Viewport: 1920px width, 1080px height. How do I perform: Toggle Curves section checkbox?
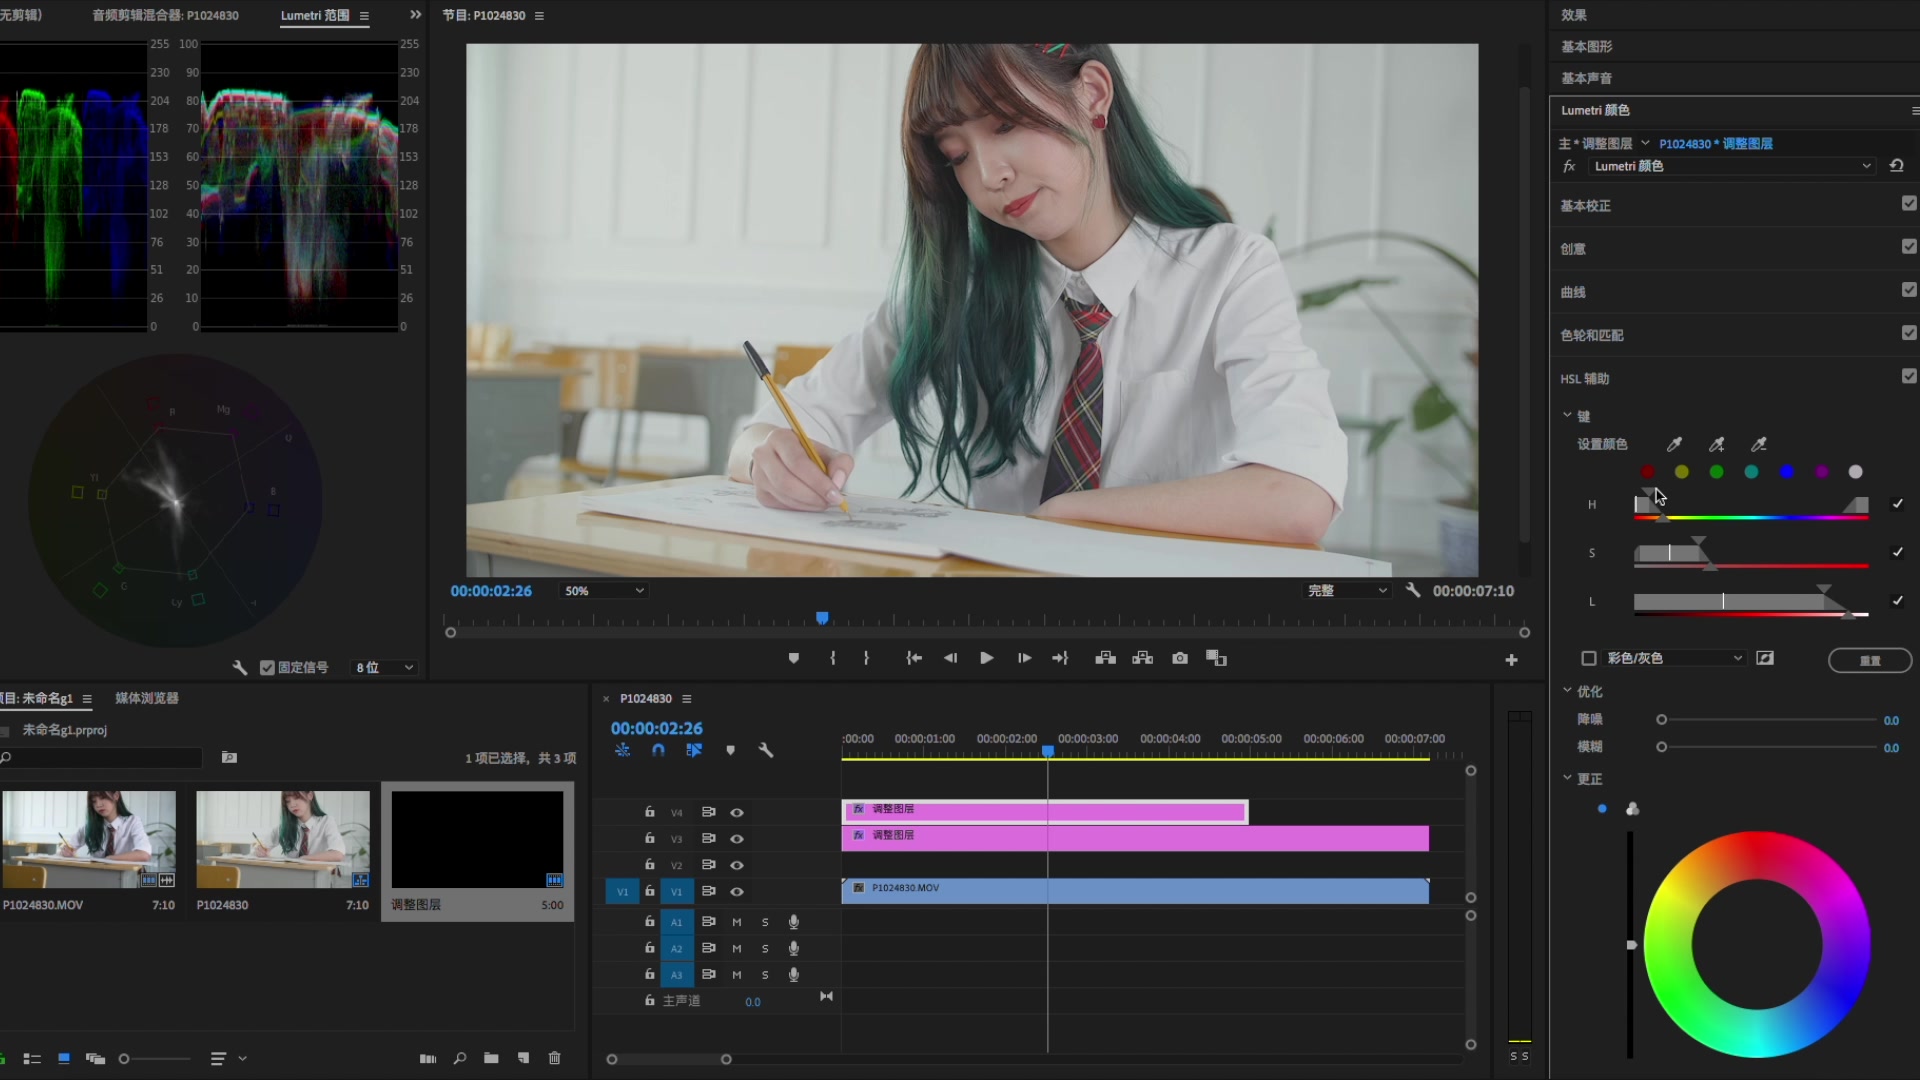(1909, 289)
